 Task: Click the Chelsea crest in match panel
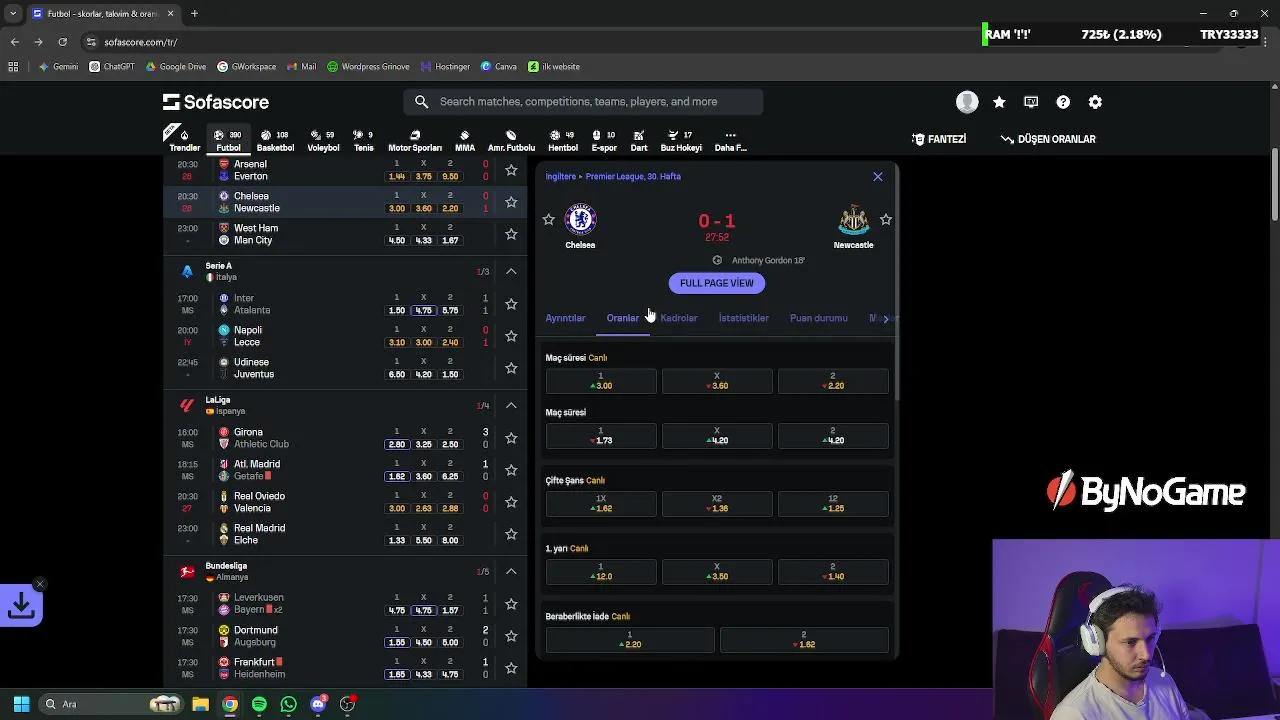pos(580,219)
